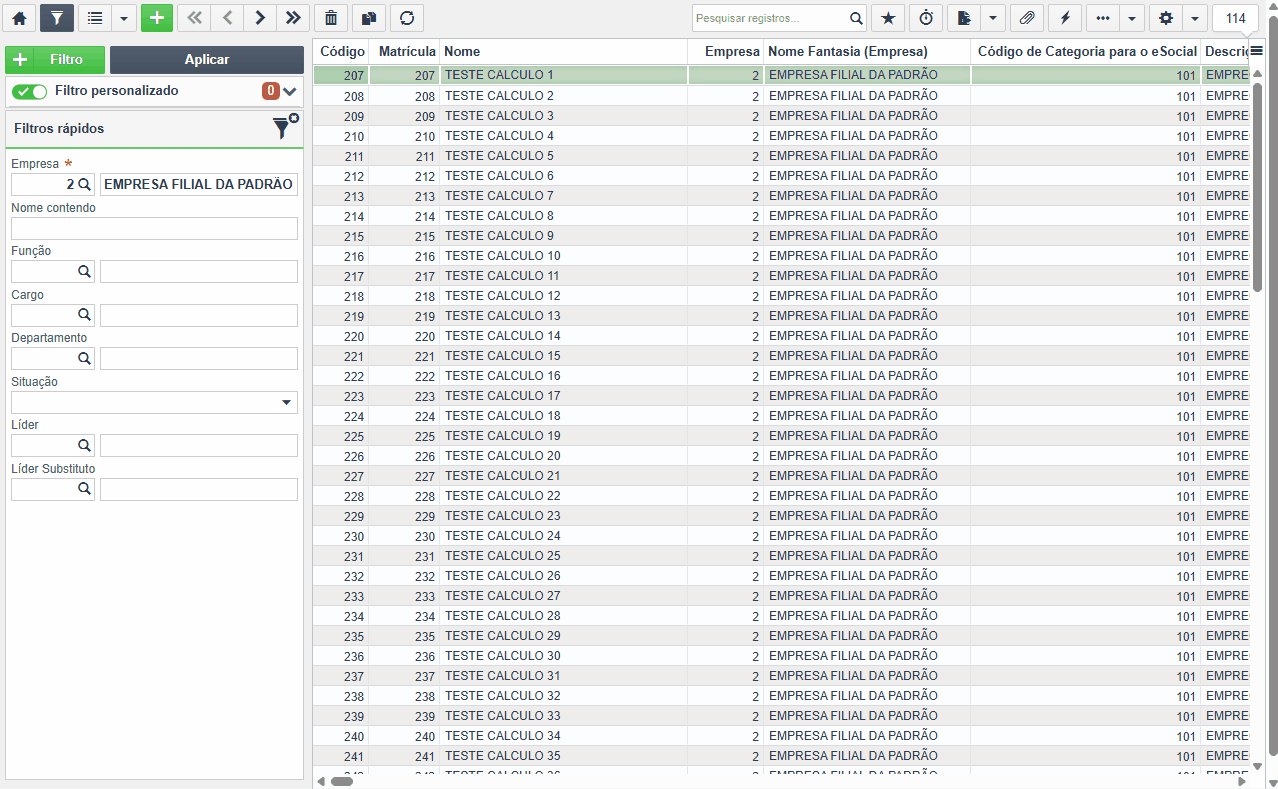Open the settings gear dropdown arrow

(x=1195, y=18)
